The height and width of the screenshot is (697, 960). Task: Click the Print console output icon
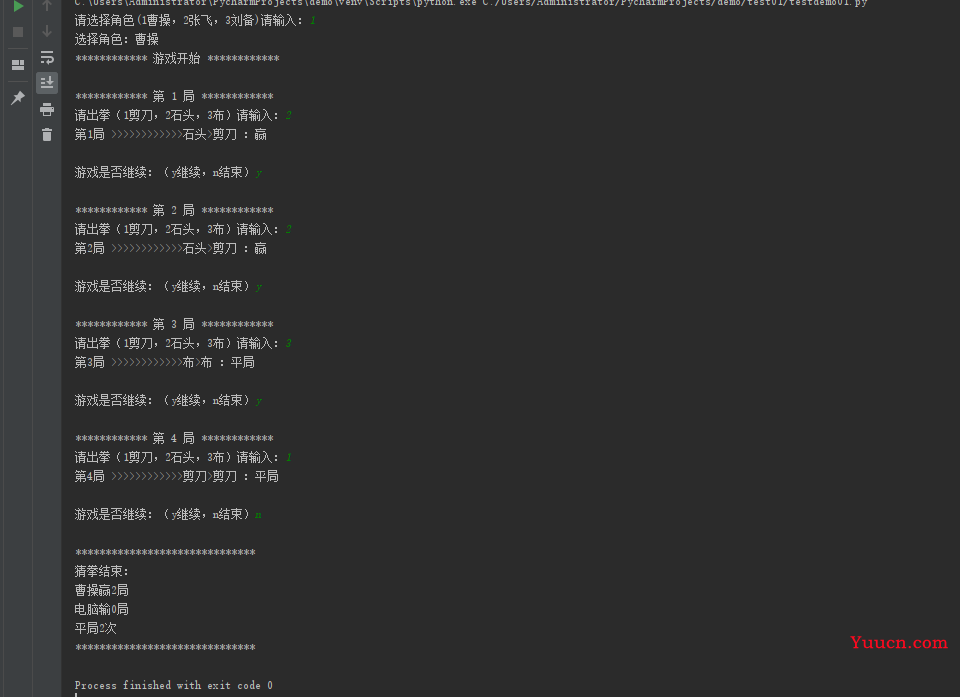coord(47,110)
